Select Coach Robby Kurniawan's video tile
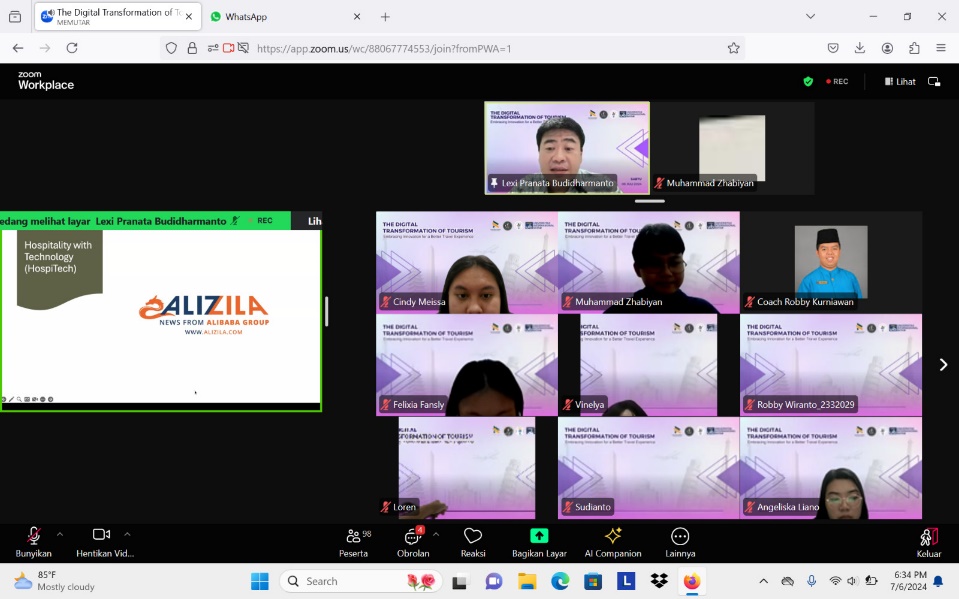 [831, 263]
